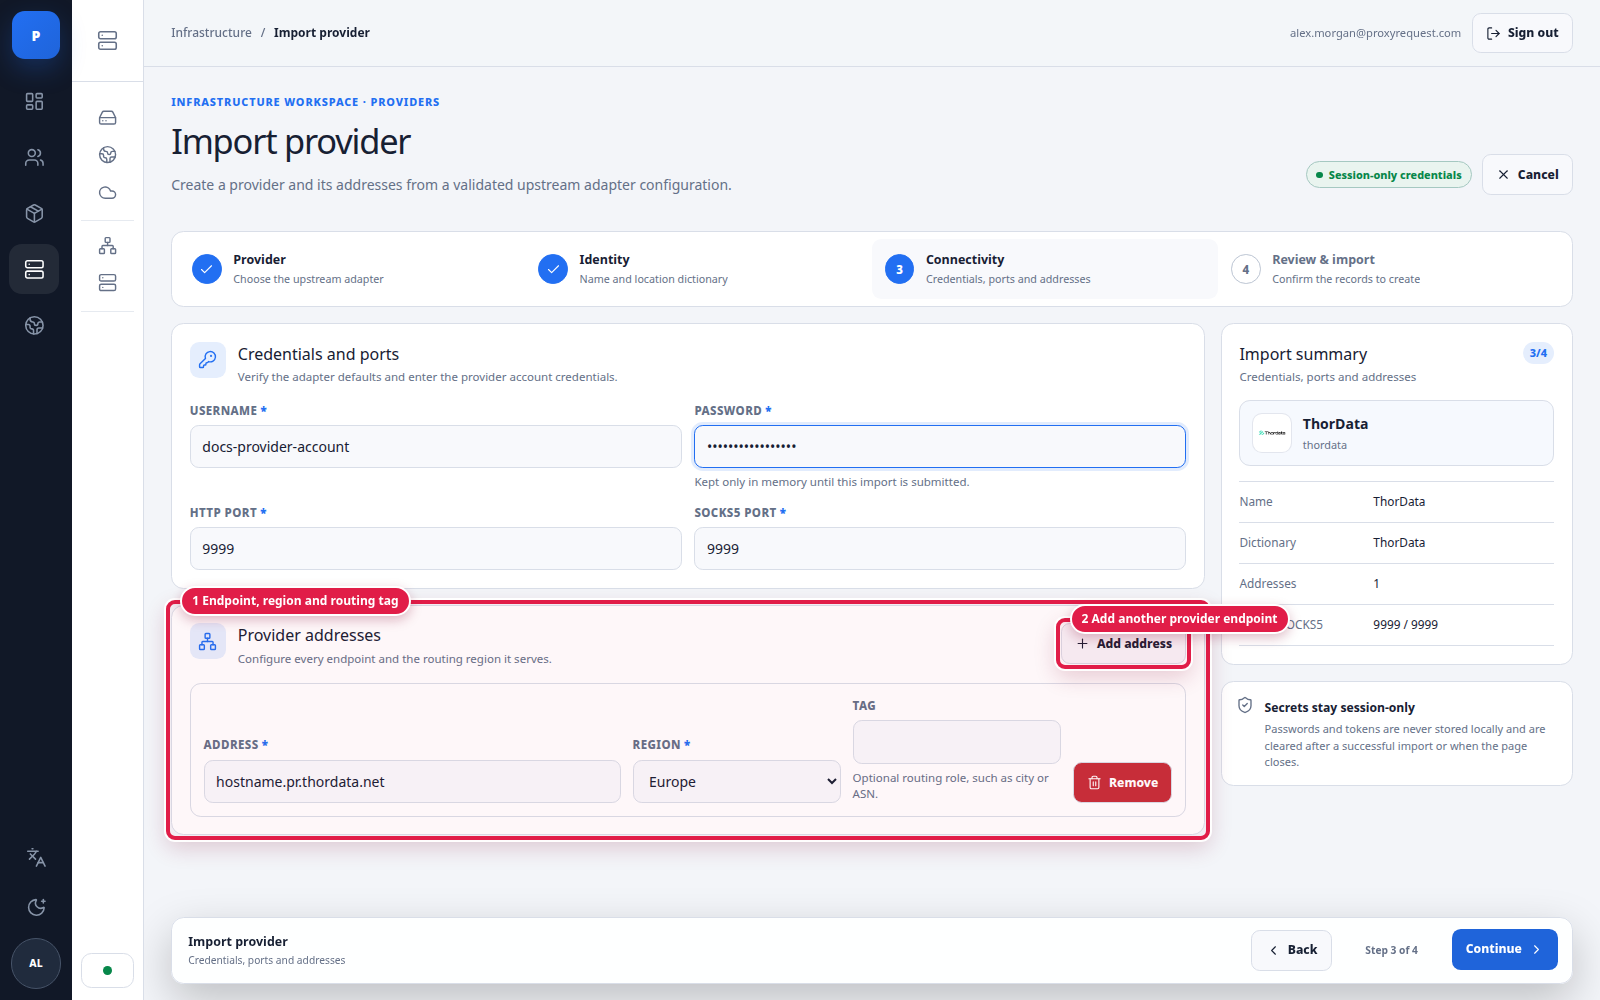This screenshot has width=1600, height=1000.
Task: Select the Connectivity step
Action: pyautogui.click(x=1045, y=269)
